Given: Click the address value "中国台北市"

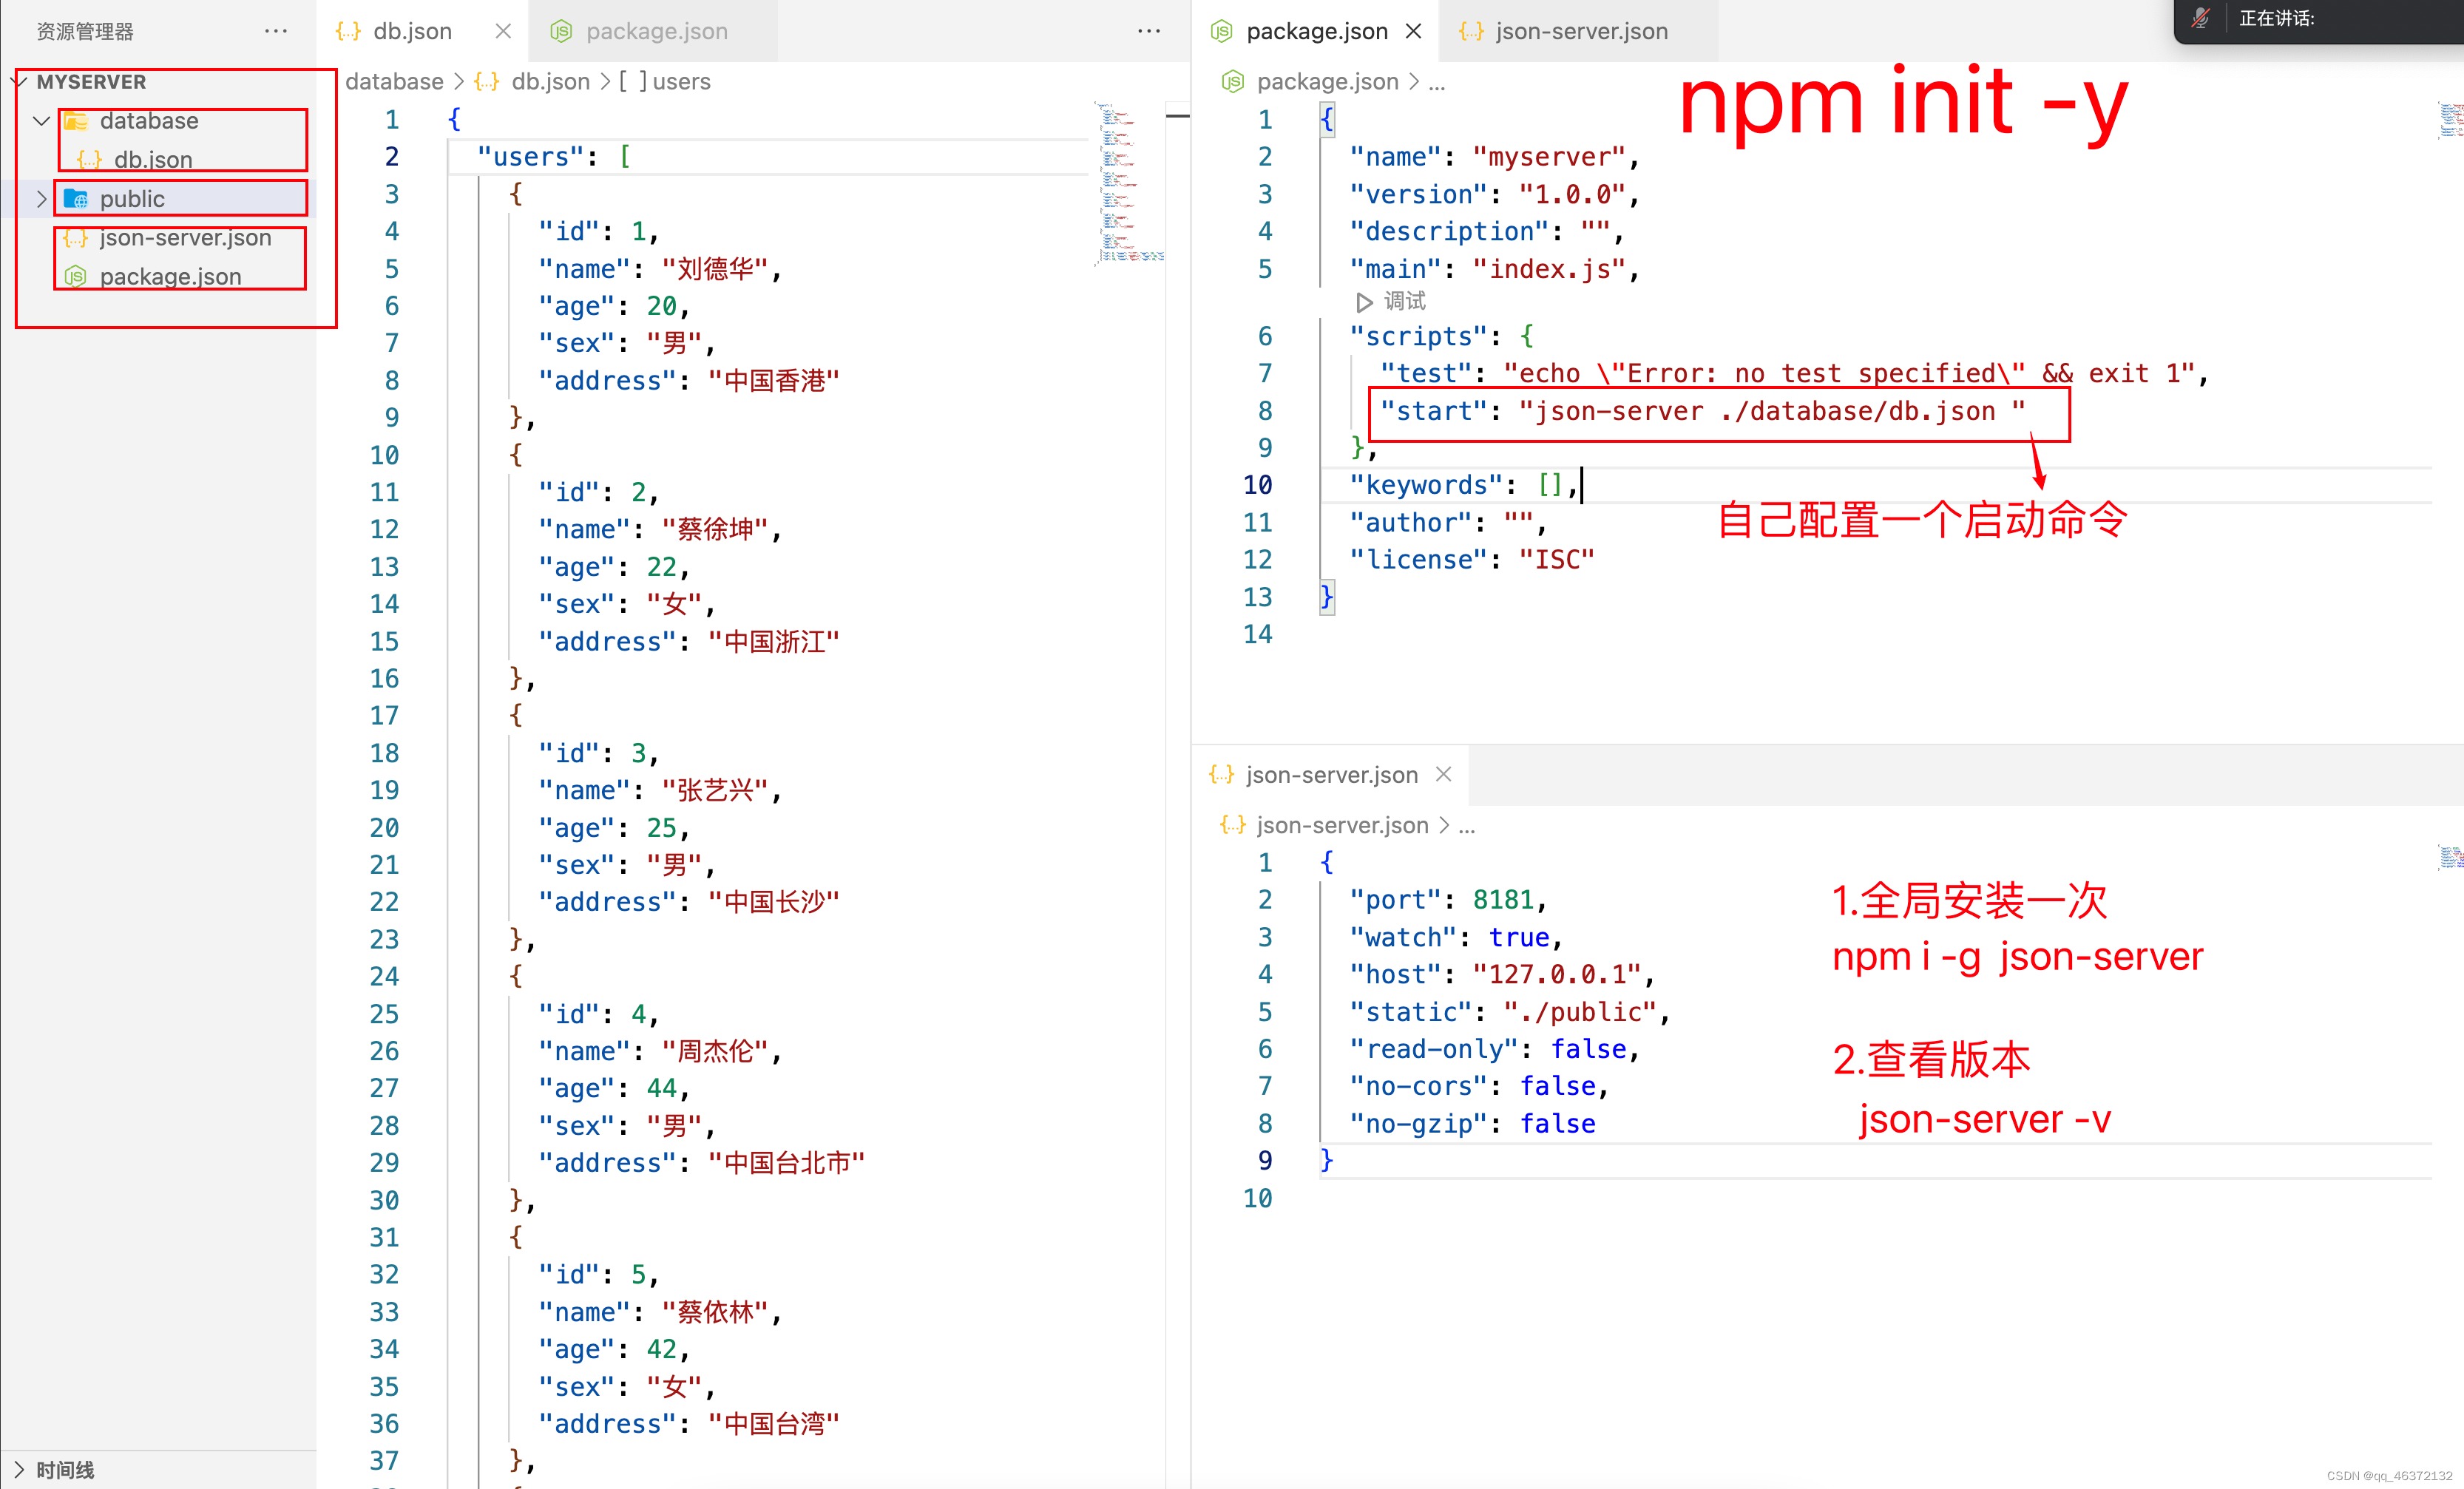Looking at the screenshot, I should click(786, 1163).
